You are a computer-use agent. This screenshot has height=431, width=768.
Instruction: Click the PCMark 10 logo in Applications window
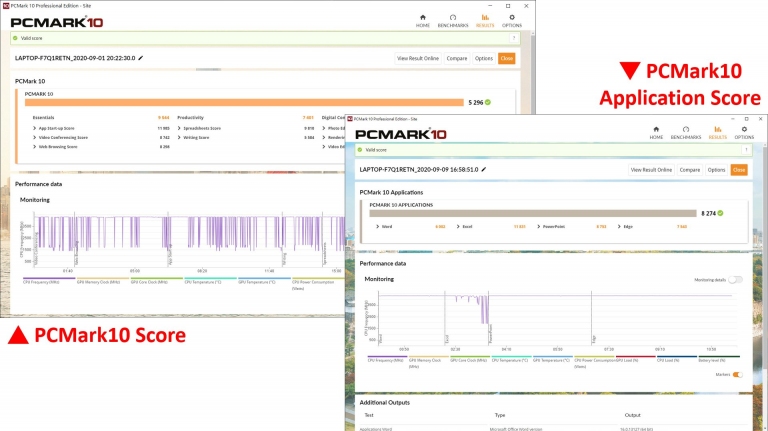coord(401,134)
